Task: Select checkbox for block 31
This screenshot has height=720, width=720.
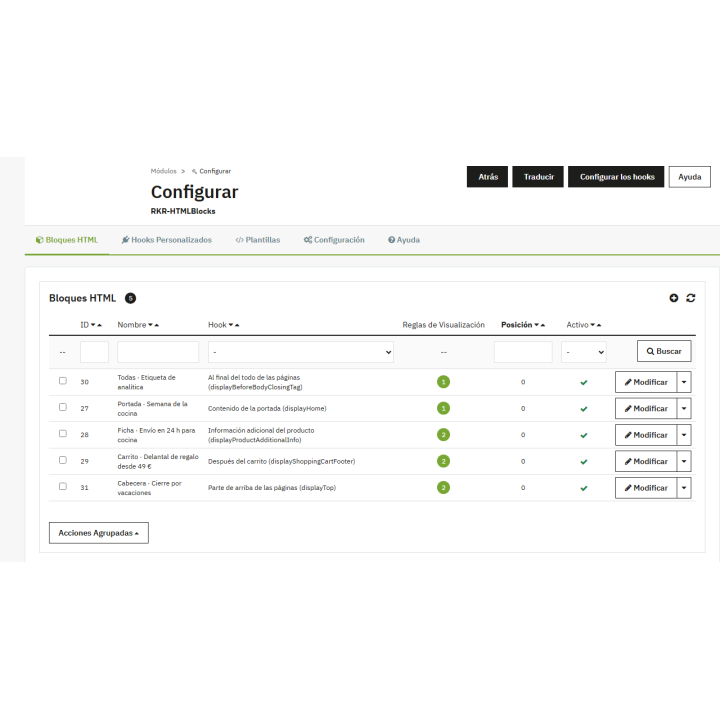Action: [x=63, y=486]
